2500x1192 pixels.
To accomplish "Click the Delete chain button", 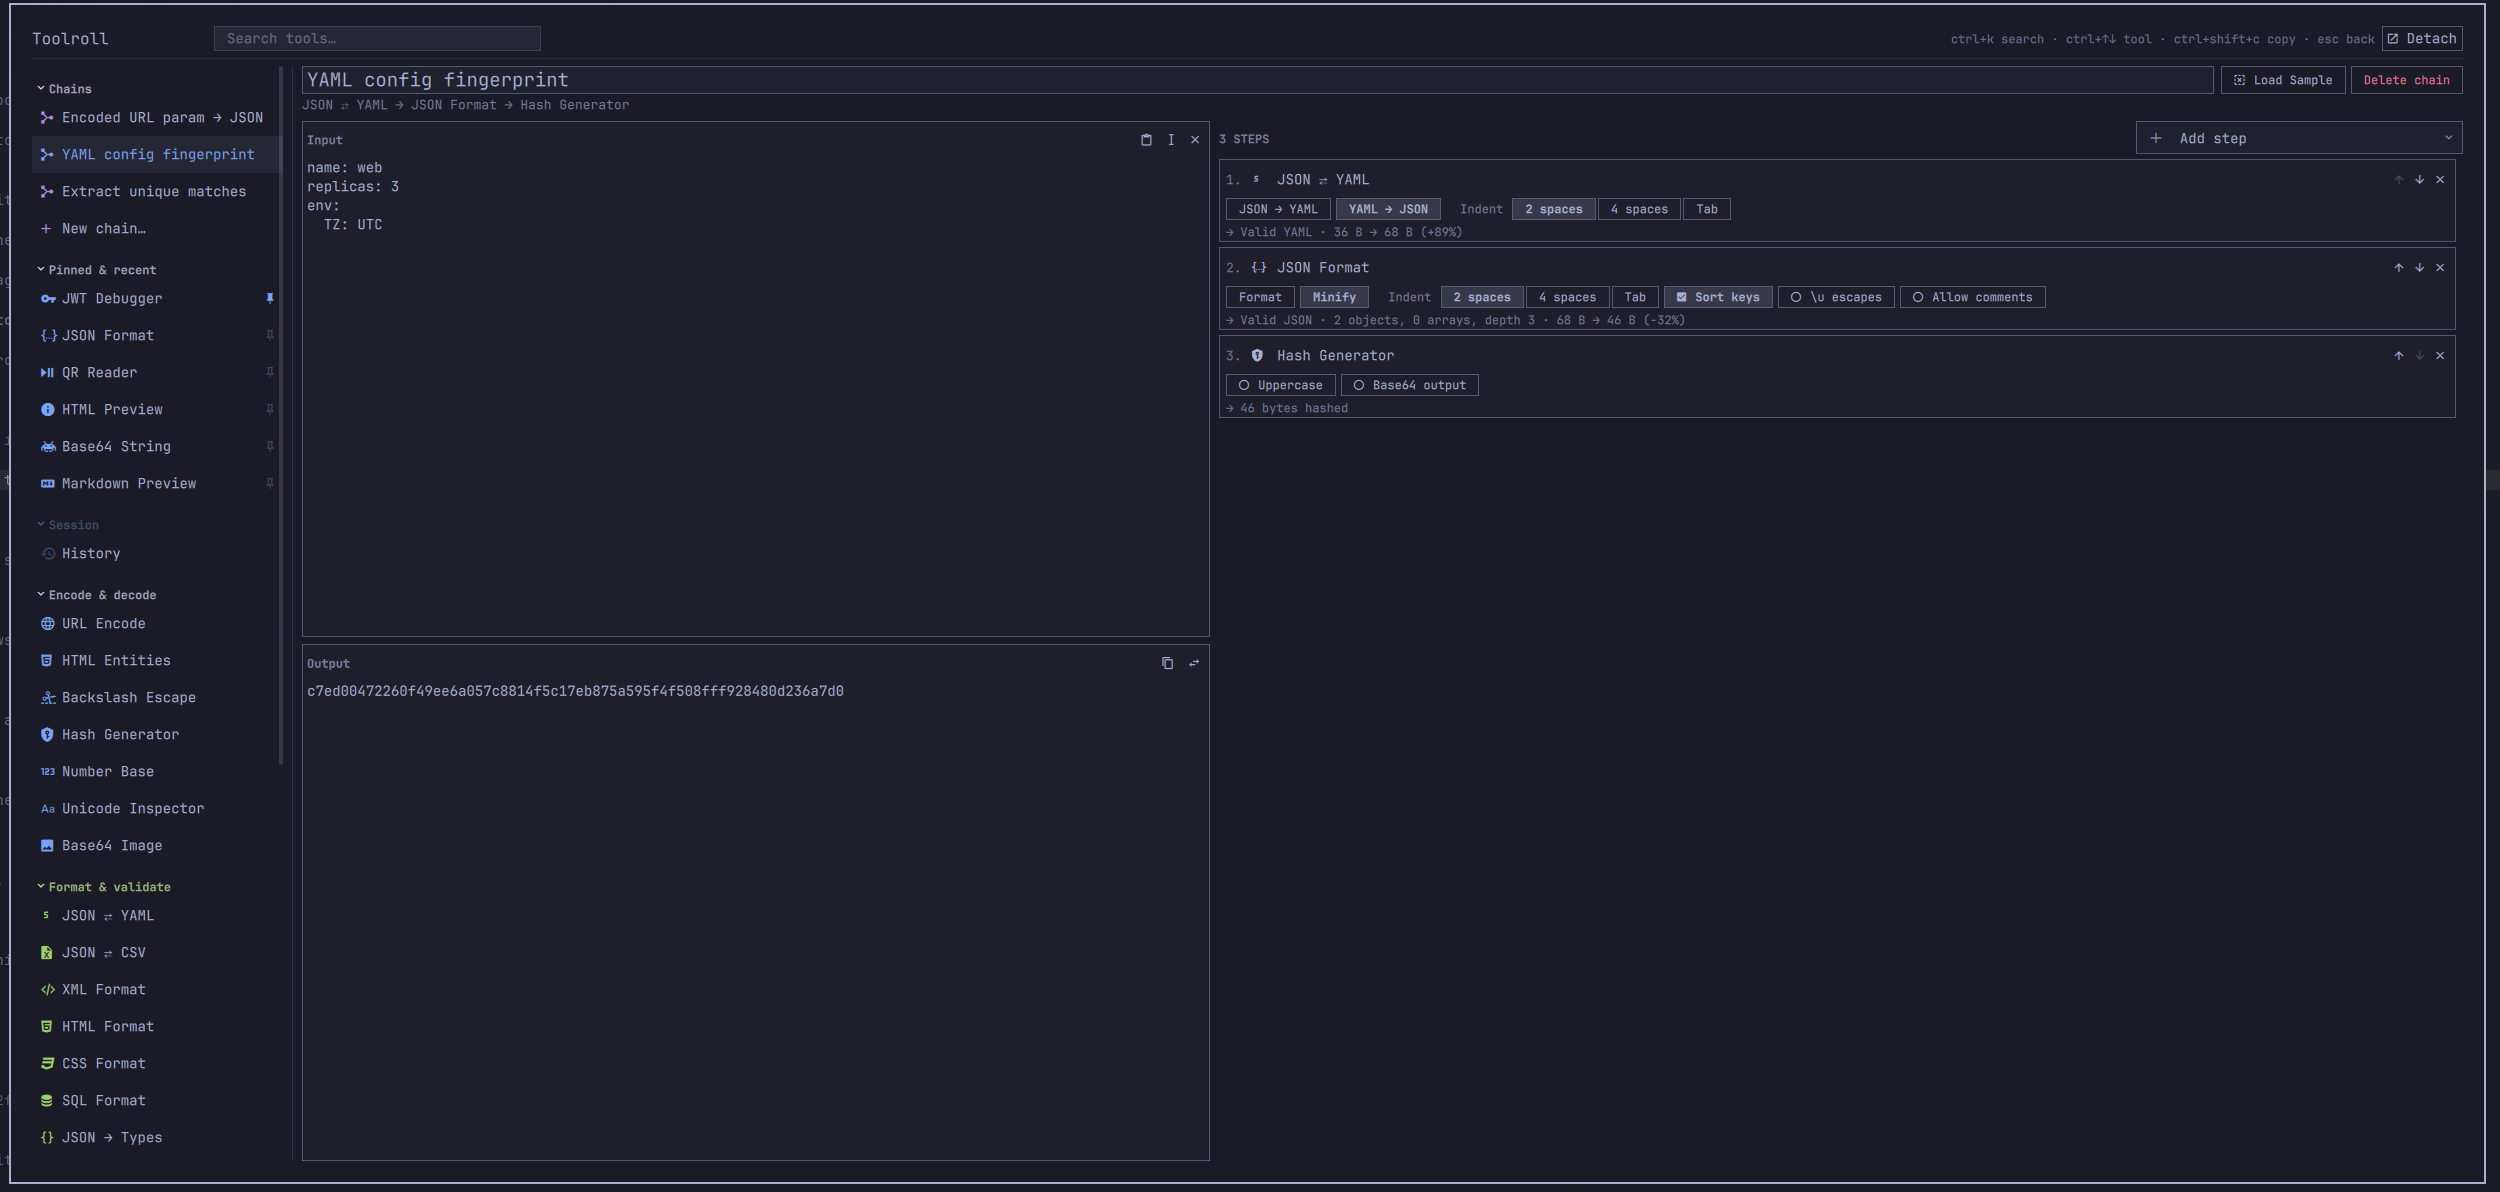I will click(2406, 80).
